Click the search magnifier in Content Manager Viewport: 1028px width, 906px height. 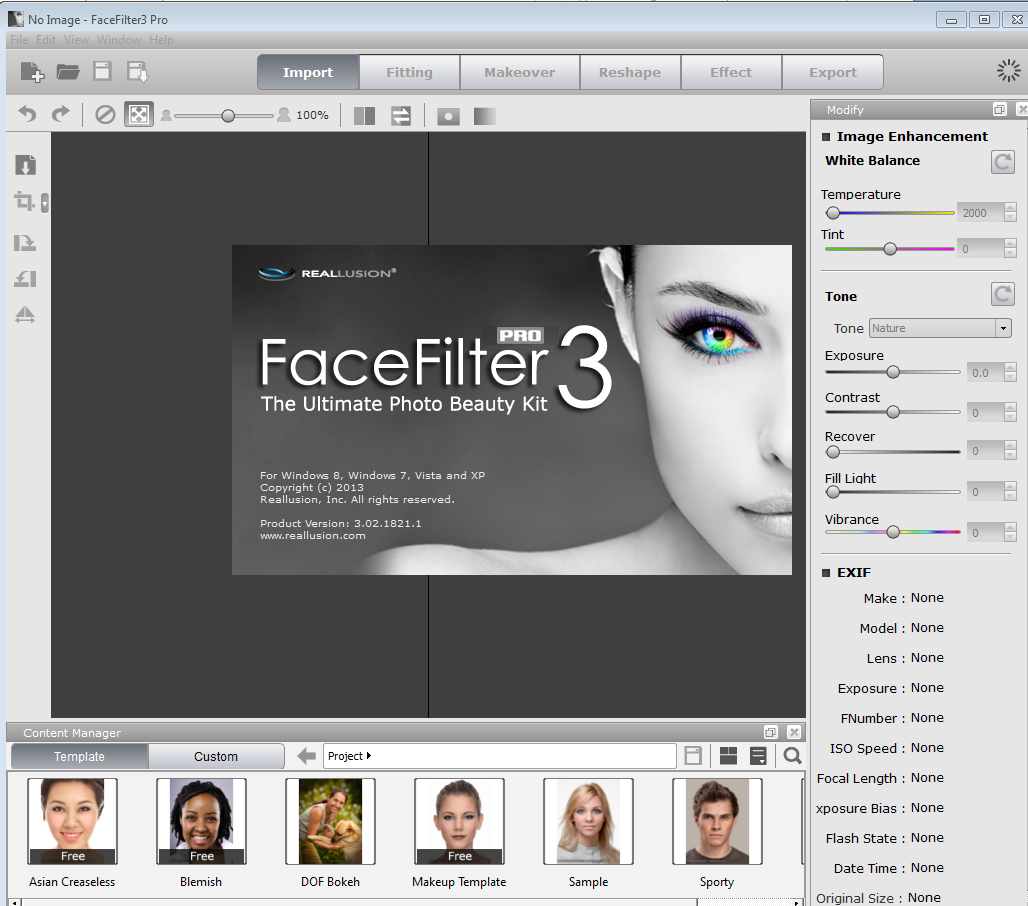coord(793,756)
